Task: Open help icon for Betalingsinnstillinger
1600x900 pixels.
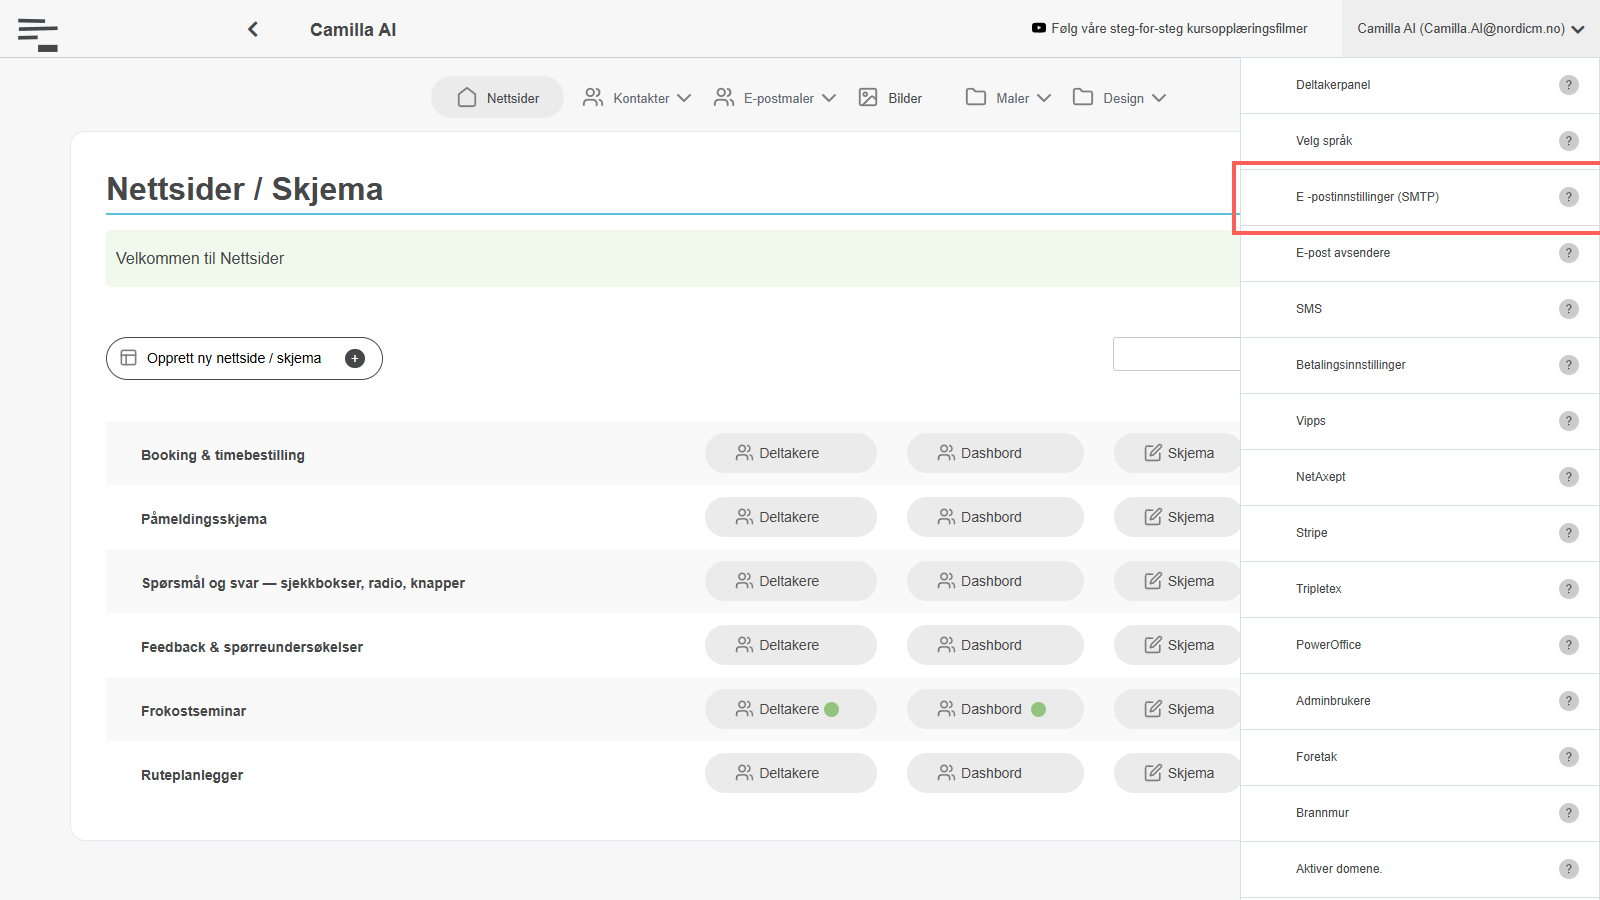Action: (x=1569, y=365)
